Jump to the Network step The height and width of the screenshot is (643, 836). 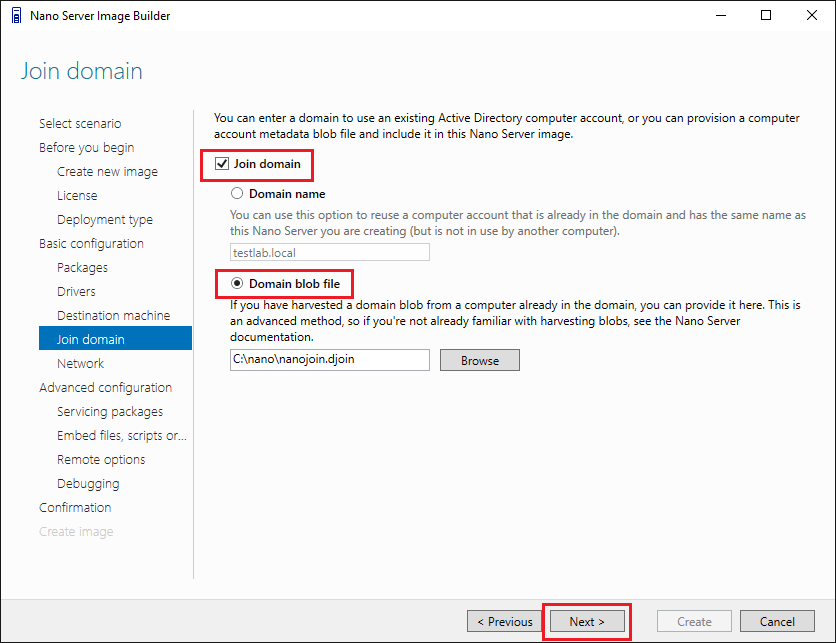click(80, 364)
